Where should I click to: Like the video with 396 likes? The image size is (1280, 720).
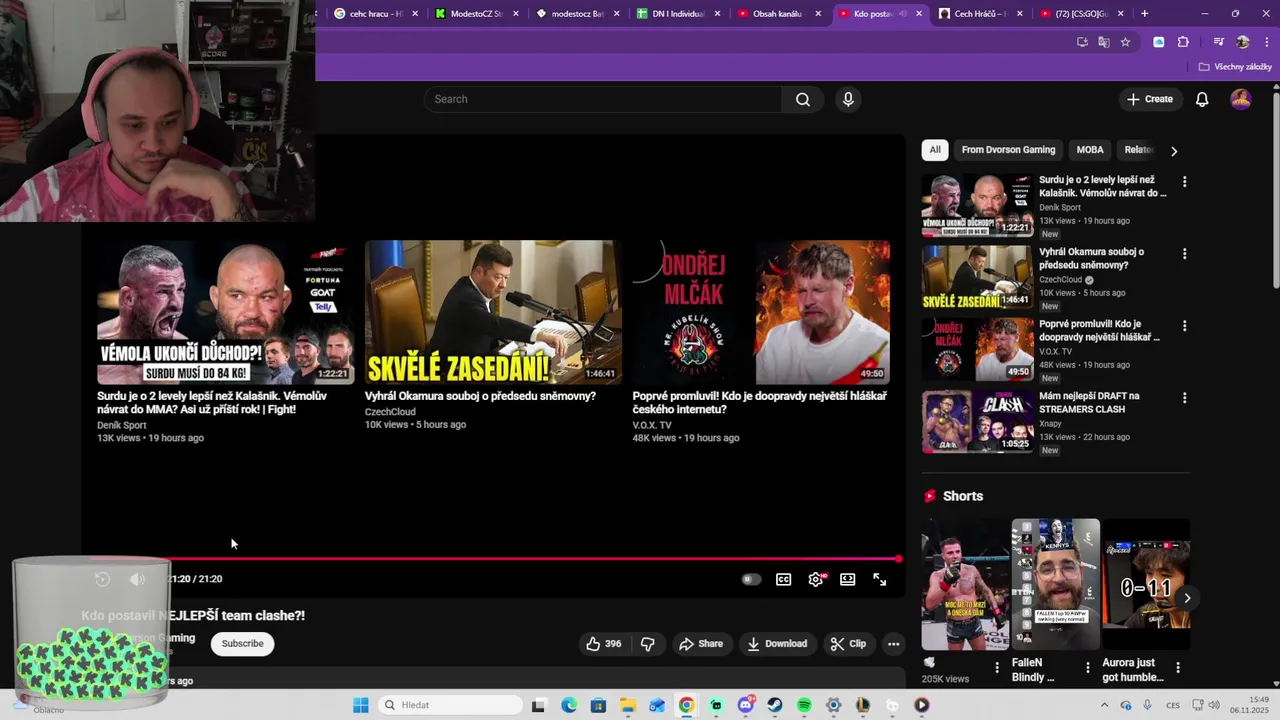tap(603, 644)
